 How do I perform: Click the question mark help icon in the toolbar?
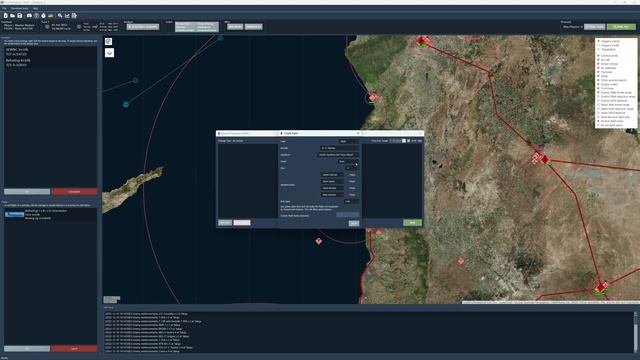(x=36, y=16)
